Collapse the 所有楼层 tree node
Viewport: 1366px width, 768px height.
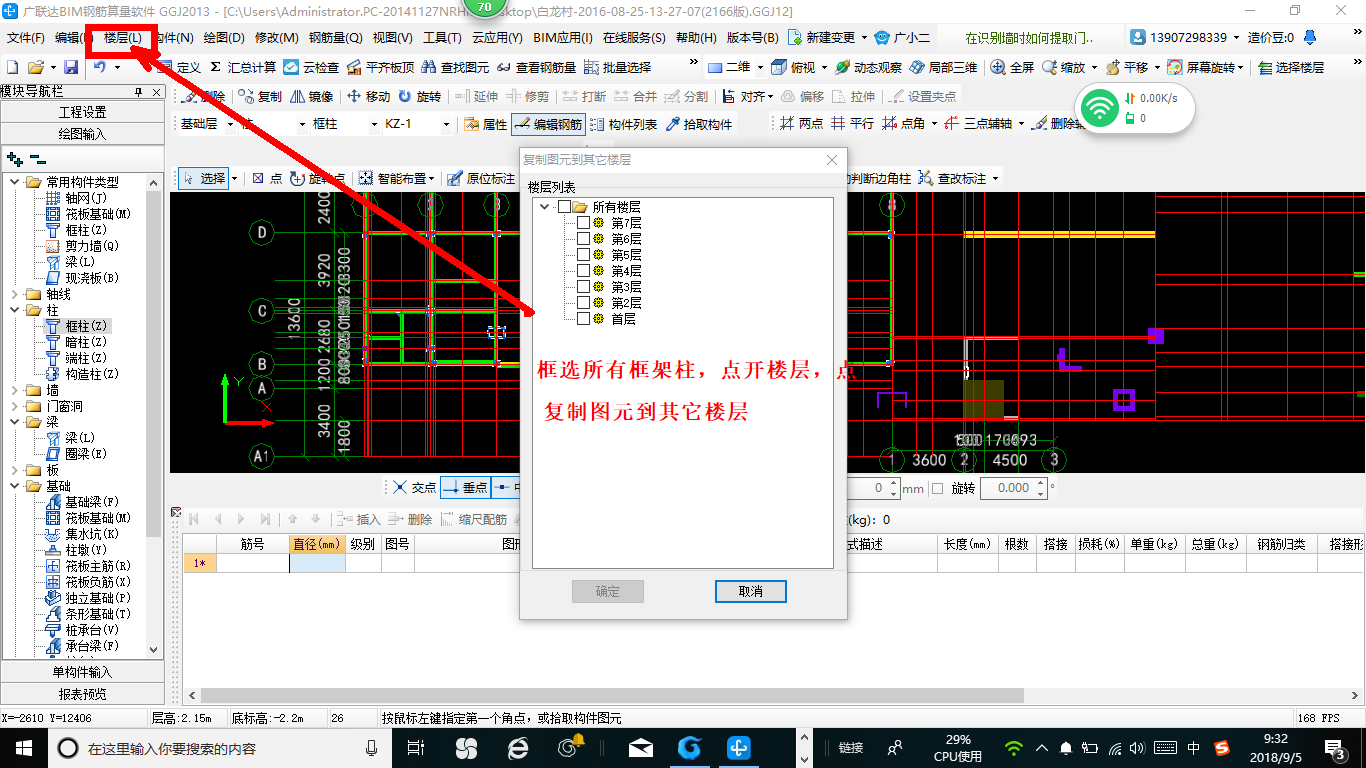(x=545, y=207)
